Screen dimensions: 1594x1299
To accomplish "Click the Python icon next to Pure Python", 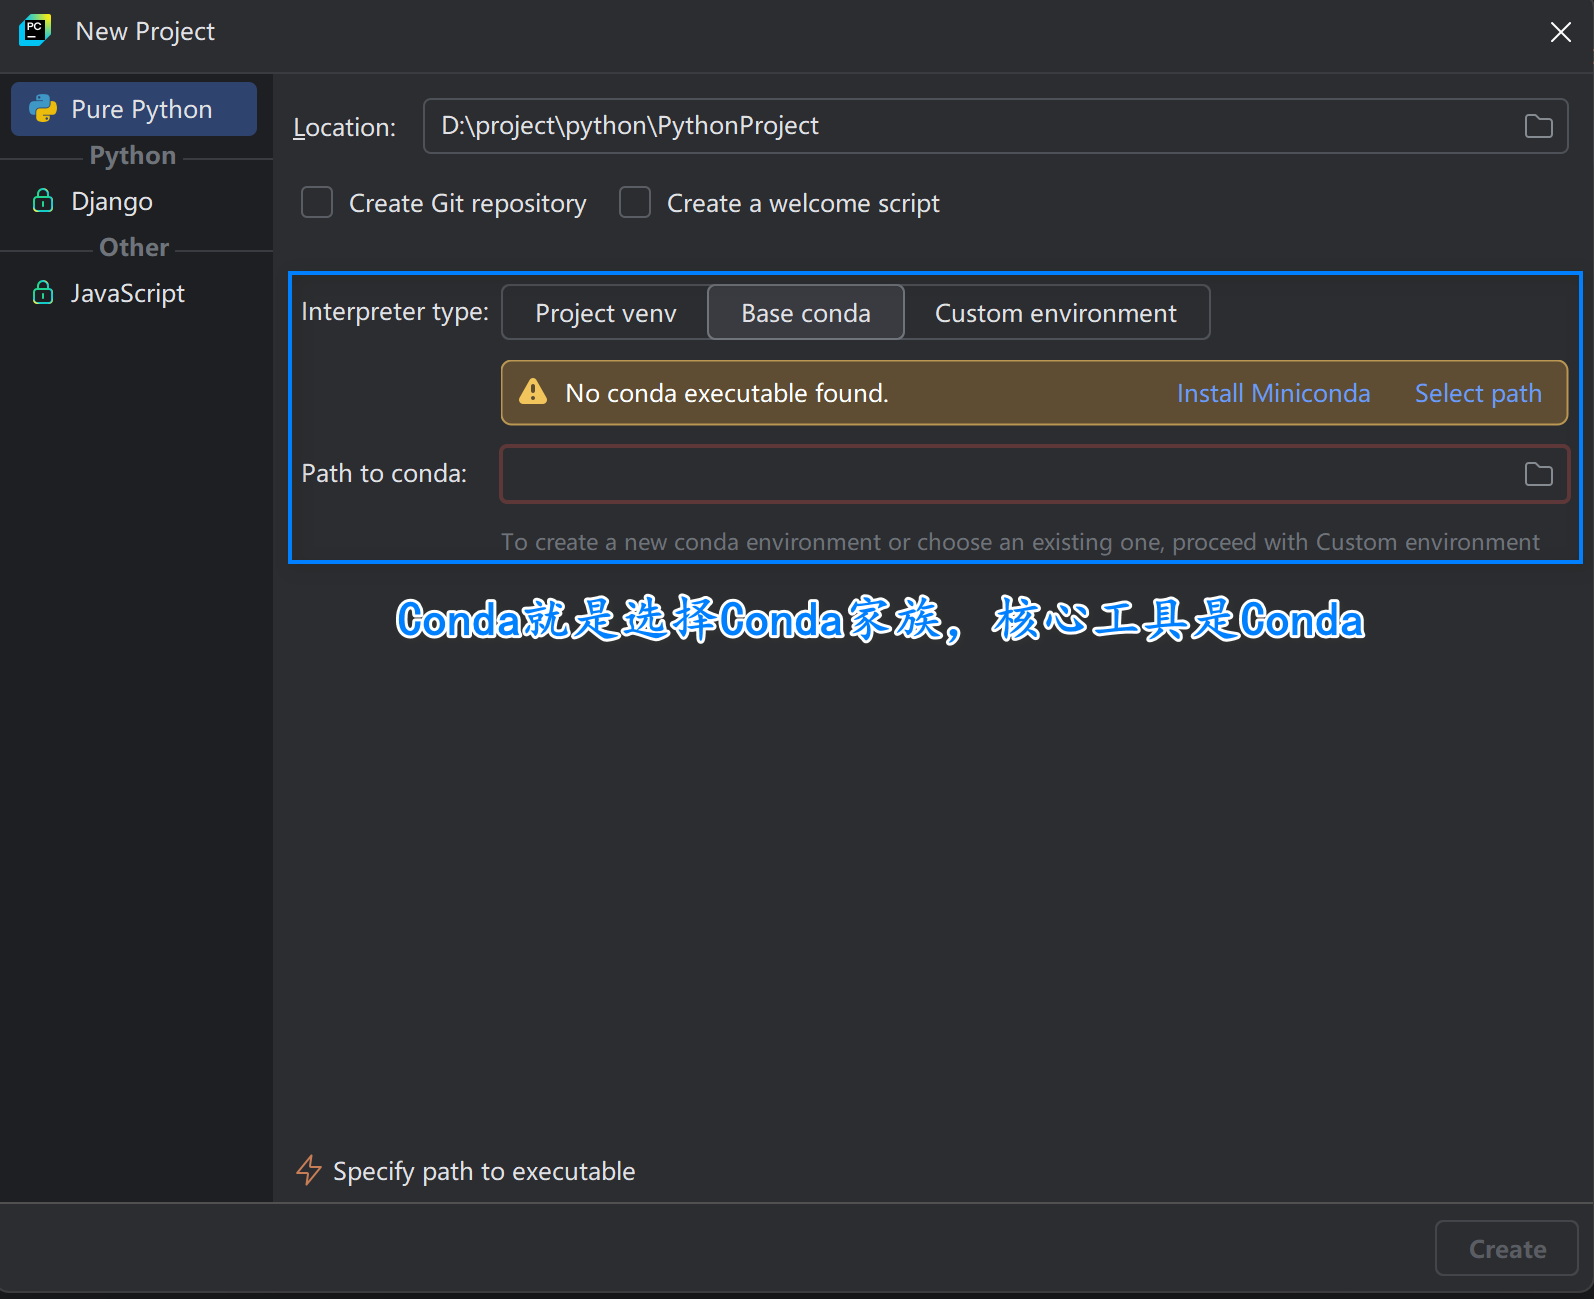I will click(x=43, y=109).
